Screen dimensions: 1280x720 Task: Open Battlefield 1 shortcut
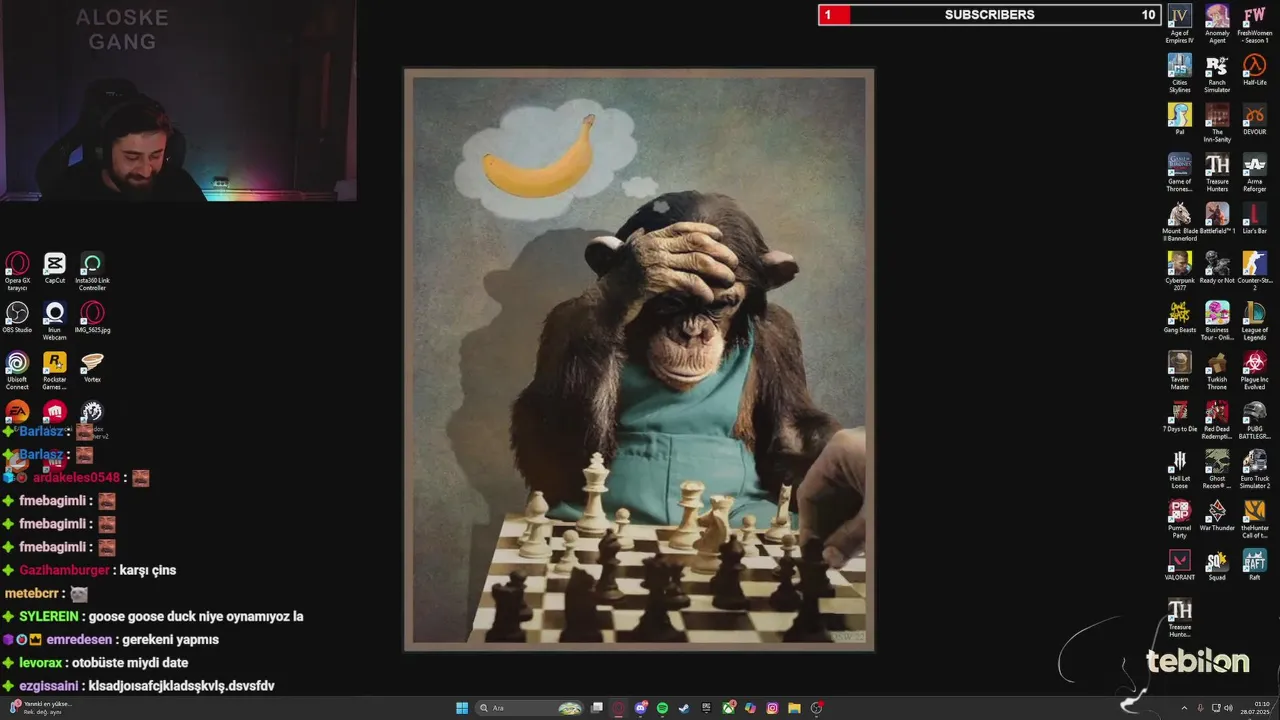point(1217,218)
